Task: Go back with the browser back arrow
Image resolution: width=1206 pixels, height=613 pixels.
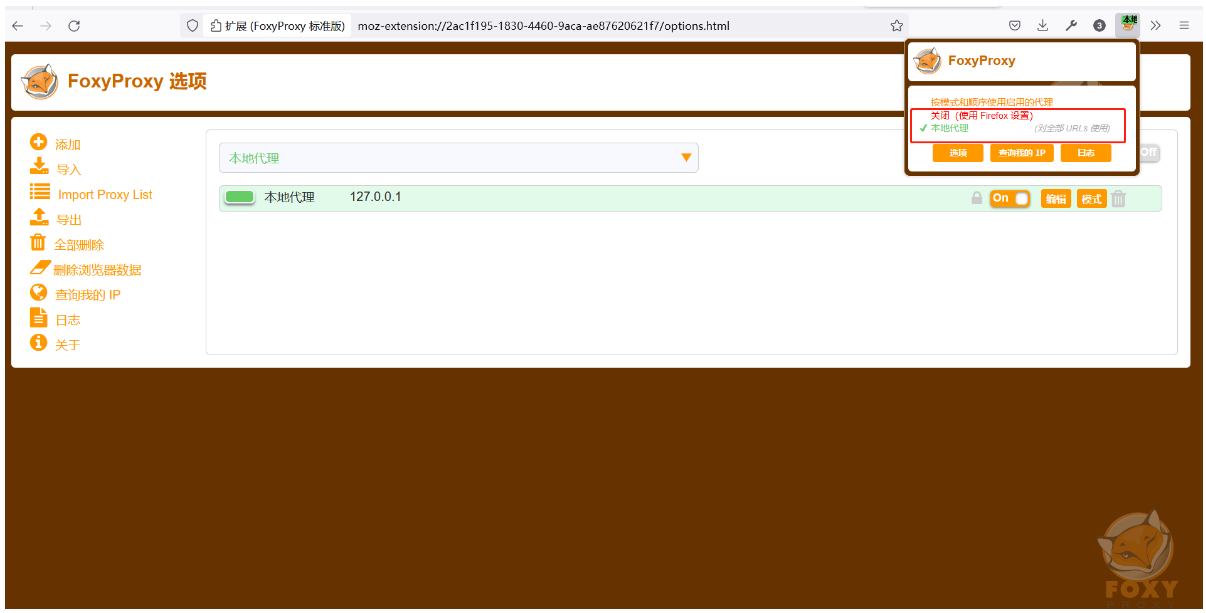Action: (18, 26)
